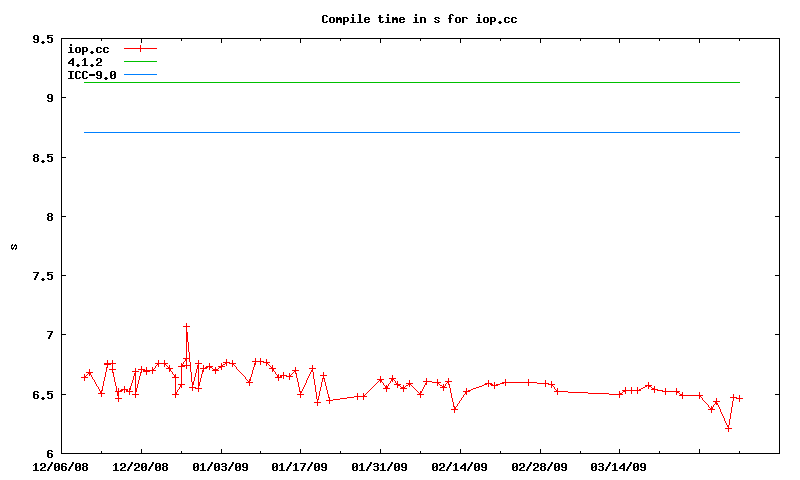
Task: Click the green 4.1.2 legend line sample
Action: pos(141,62)
